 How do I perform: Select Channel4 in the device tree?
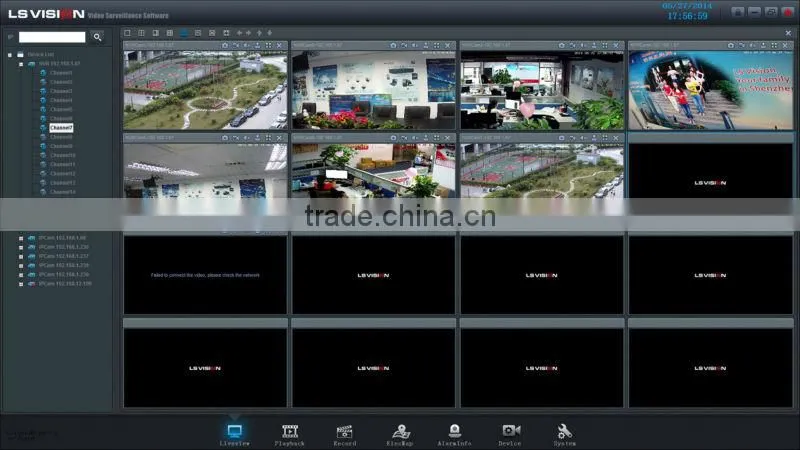(x=61, y=101)
